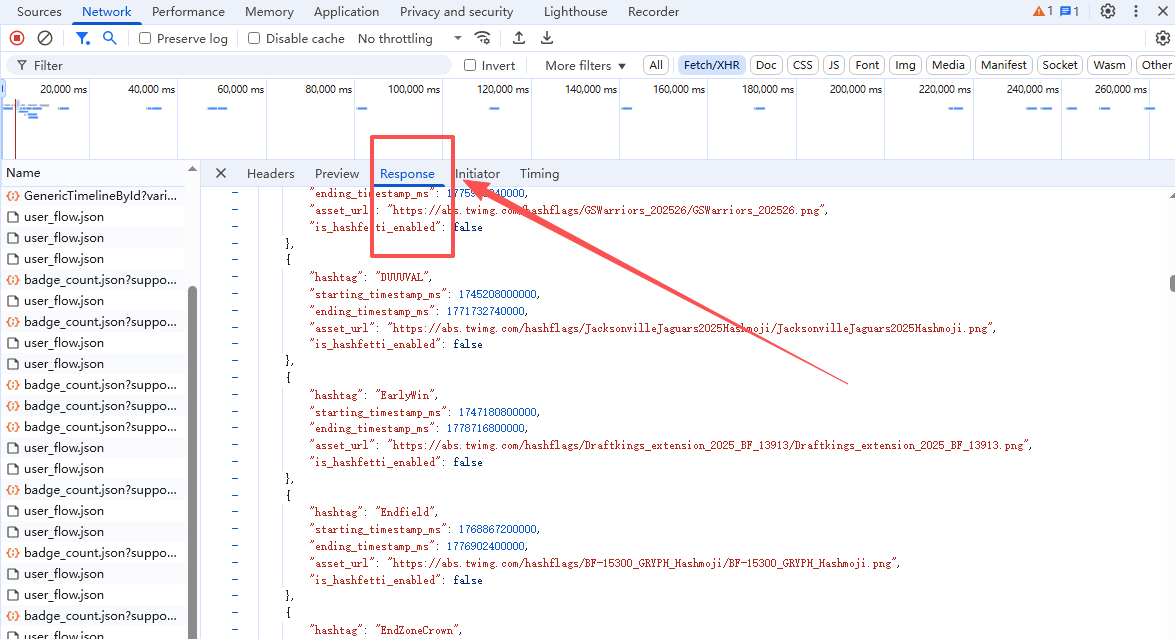Open the Recorder panel
The height and width of the screenshot is (639, 1175).
(653, 11)
